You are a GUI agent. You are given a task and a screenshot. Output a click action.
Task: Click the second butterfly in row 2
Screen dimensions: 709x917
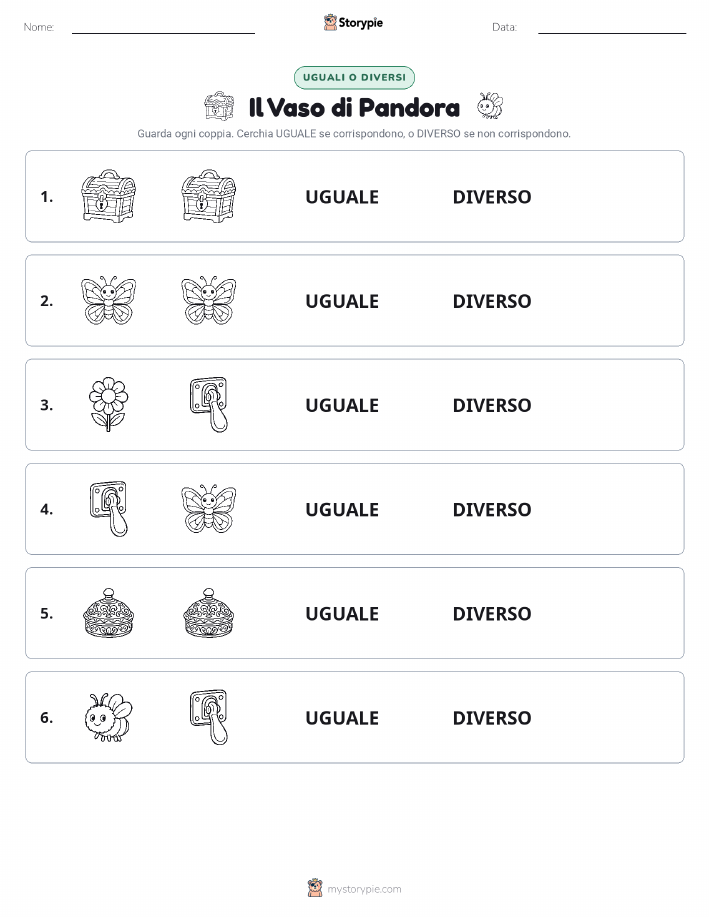pyautogui.click(x=209, y=301)
